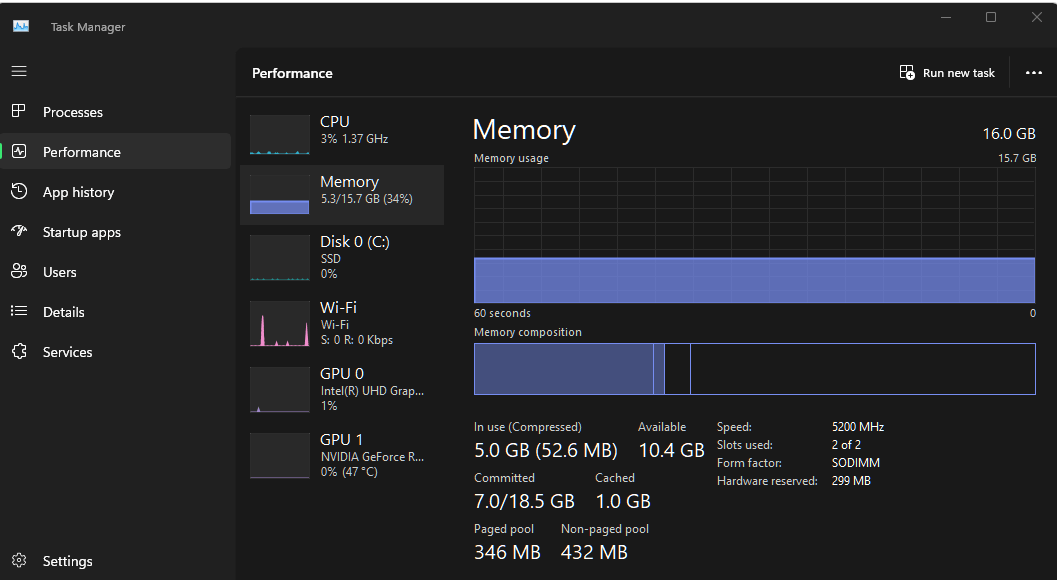Click the 432 MB non-paged pool value

[594, 552]
